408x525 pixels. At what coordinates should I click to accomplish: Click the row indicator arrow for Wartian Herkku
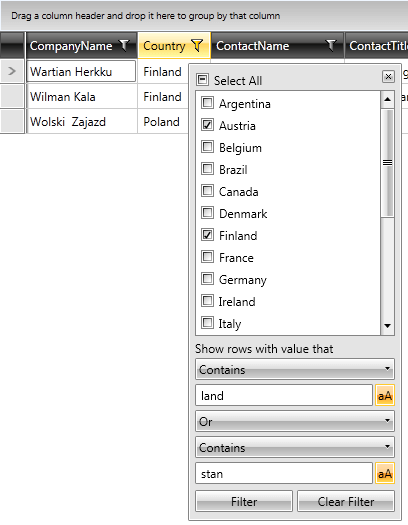12,71
